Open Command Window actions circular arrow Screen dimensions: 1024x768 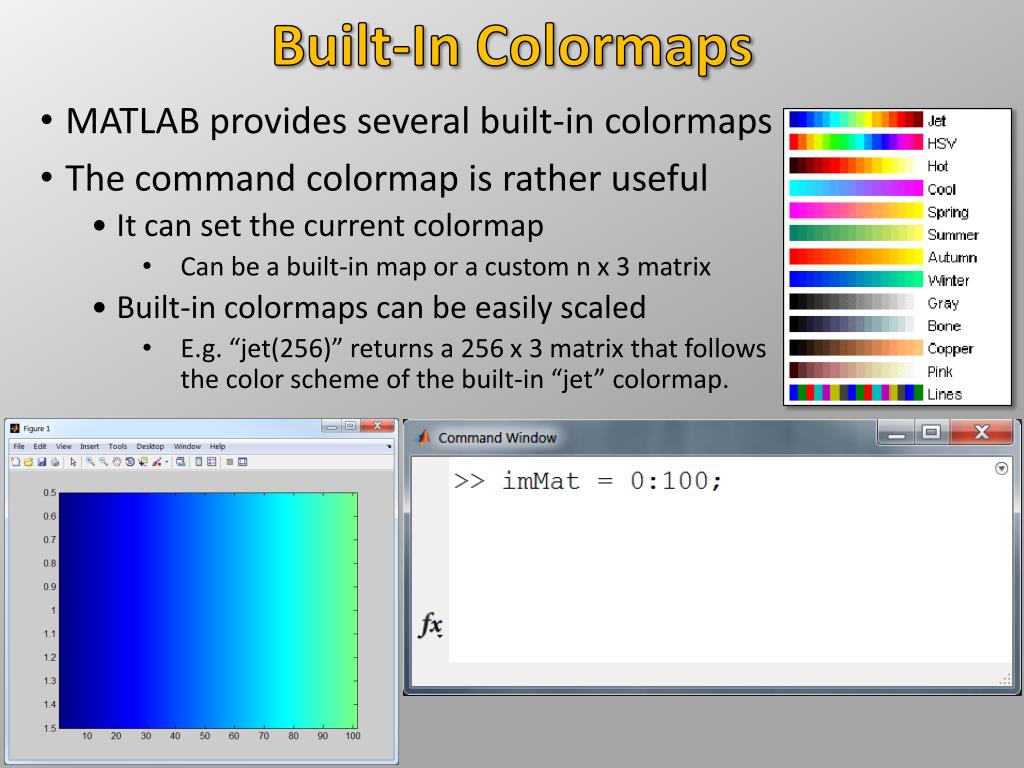tap(1001, 468)
